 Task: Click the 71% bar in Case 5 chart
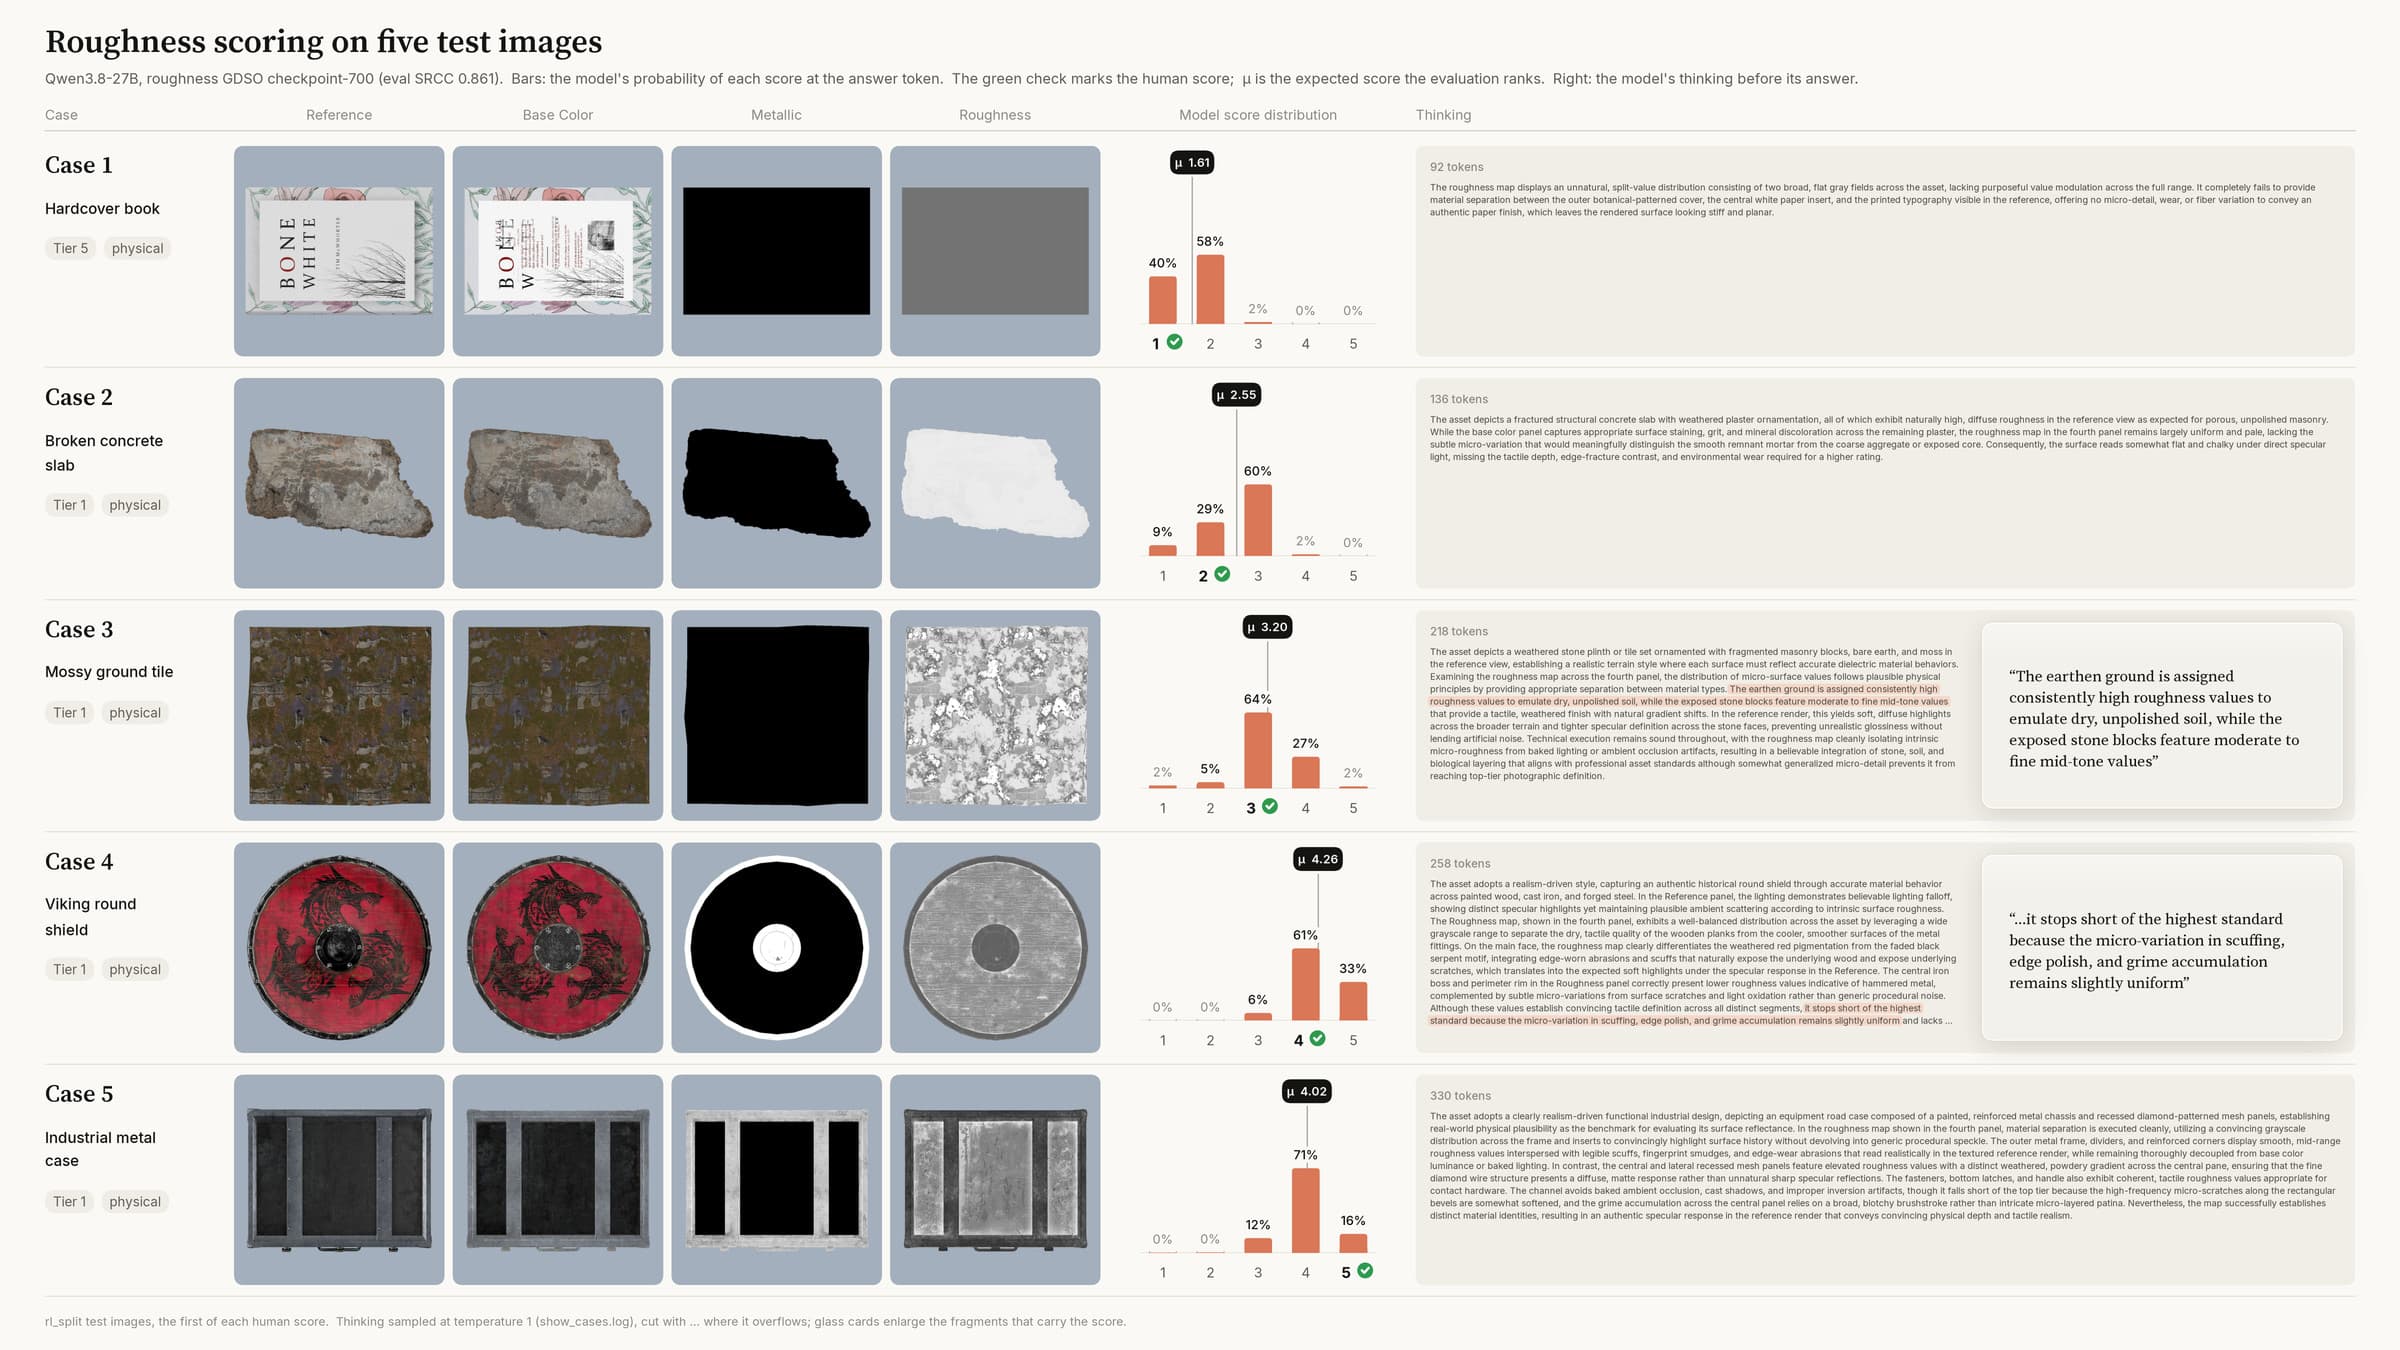tap(1305, 1210)
